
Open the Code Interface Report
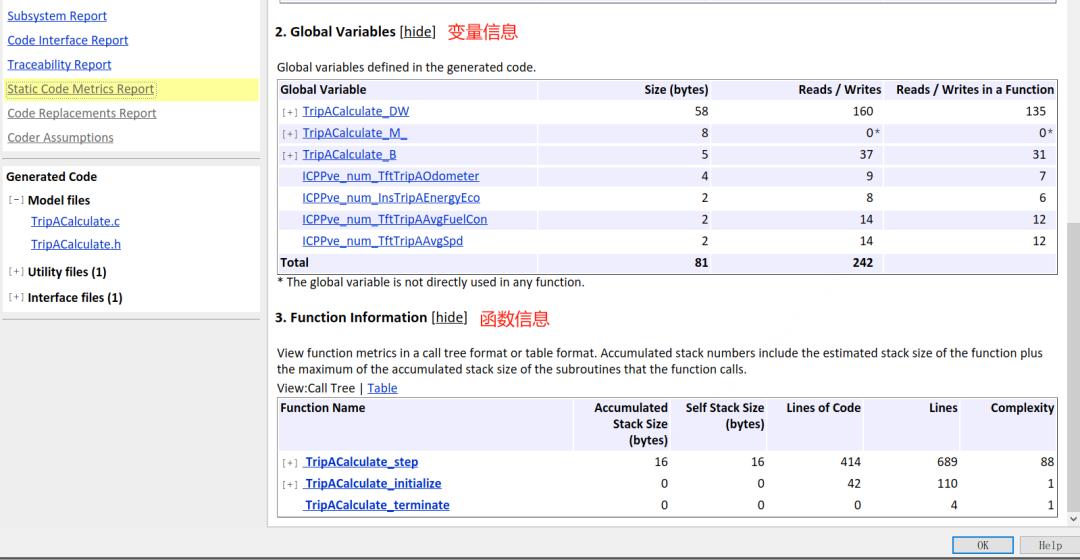point(68,40)
